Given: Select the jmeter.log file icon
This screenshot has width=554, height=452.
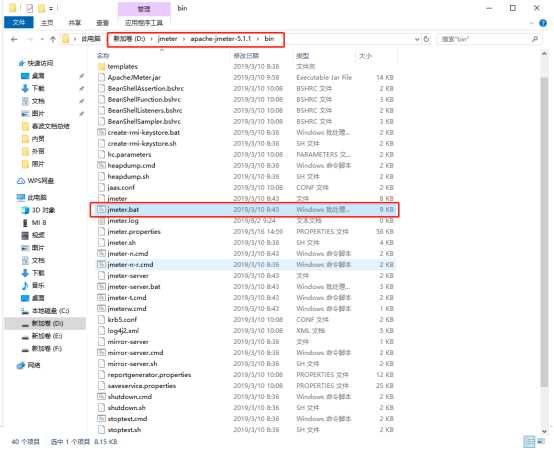Looking at the screenshot, I should [x=101, y=221].
